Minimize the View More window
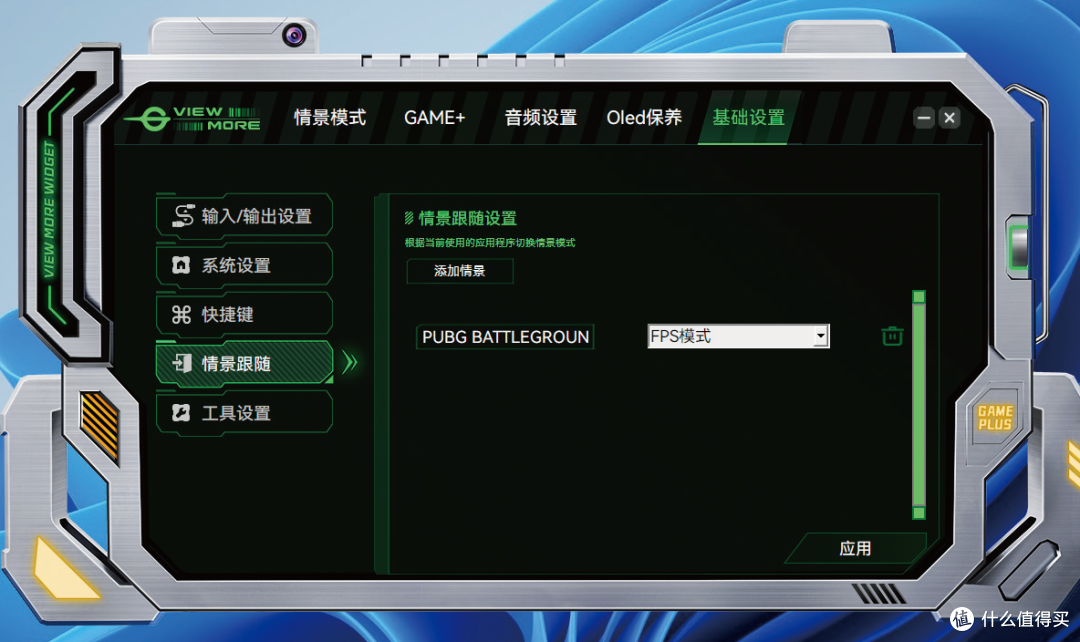This screenshot has height=642, width=1080. tap(924, 118)
